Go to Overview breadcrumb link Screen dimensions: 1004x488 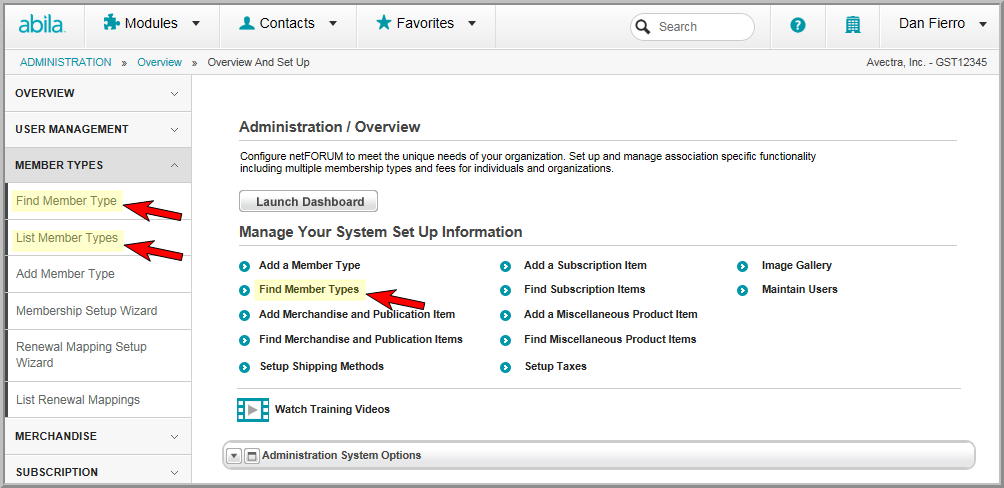(159, 62)
